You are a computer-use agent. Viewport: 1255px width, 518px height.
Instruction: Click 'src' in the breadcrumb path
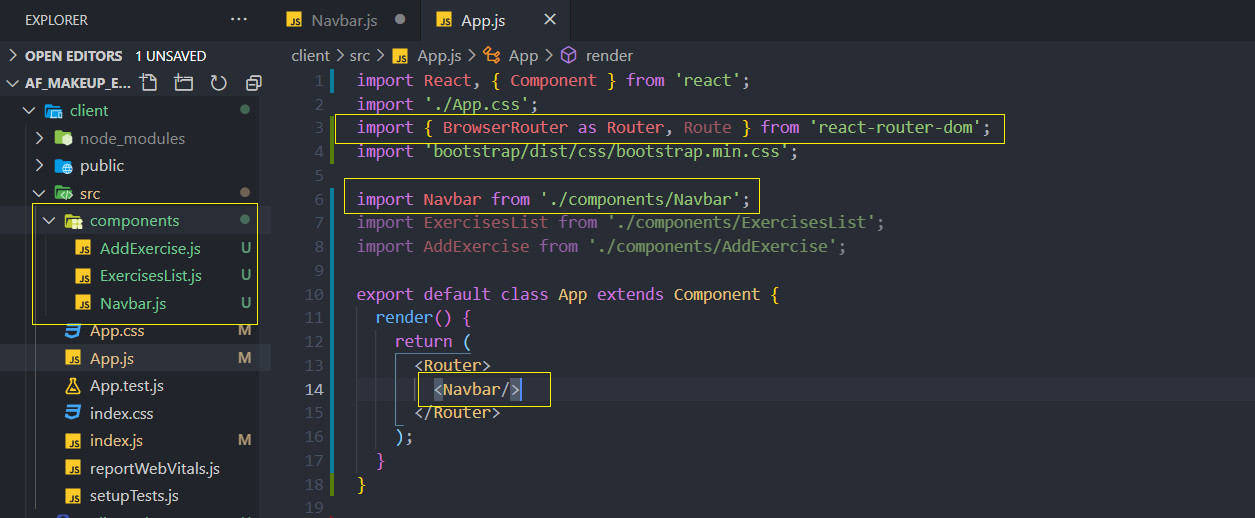[359, 56]
